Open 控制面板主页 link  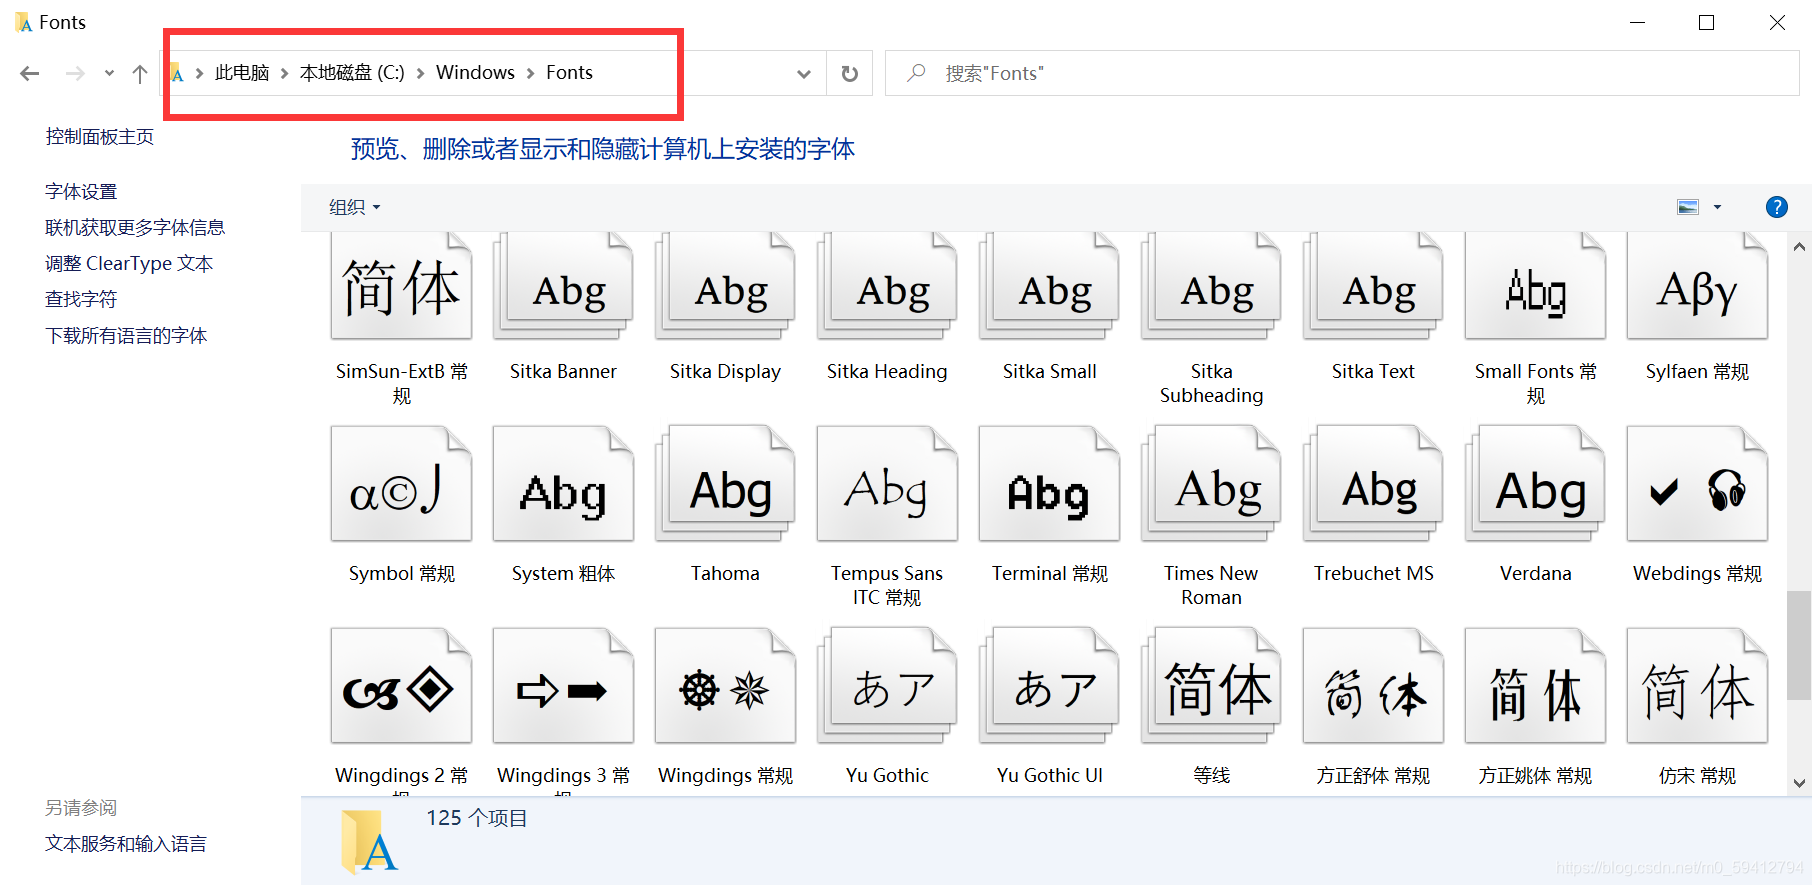coord(100,137)
